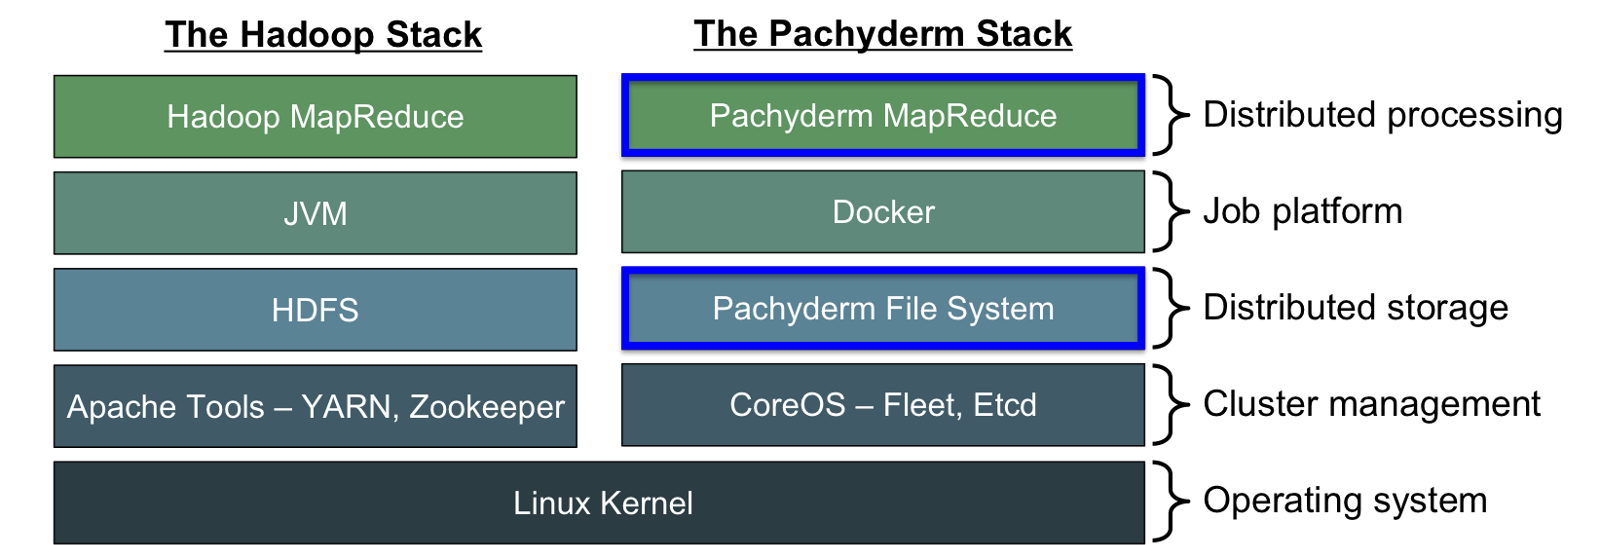Viewport: 1600px width, 545px height.
Task: Select the Pachyderm File System box
Action: [x=883, y=308]
